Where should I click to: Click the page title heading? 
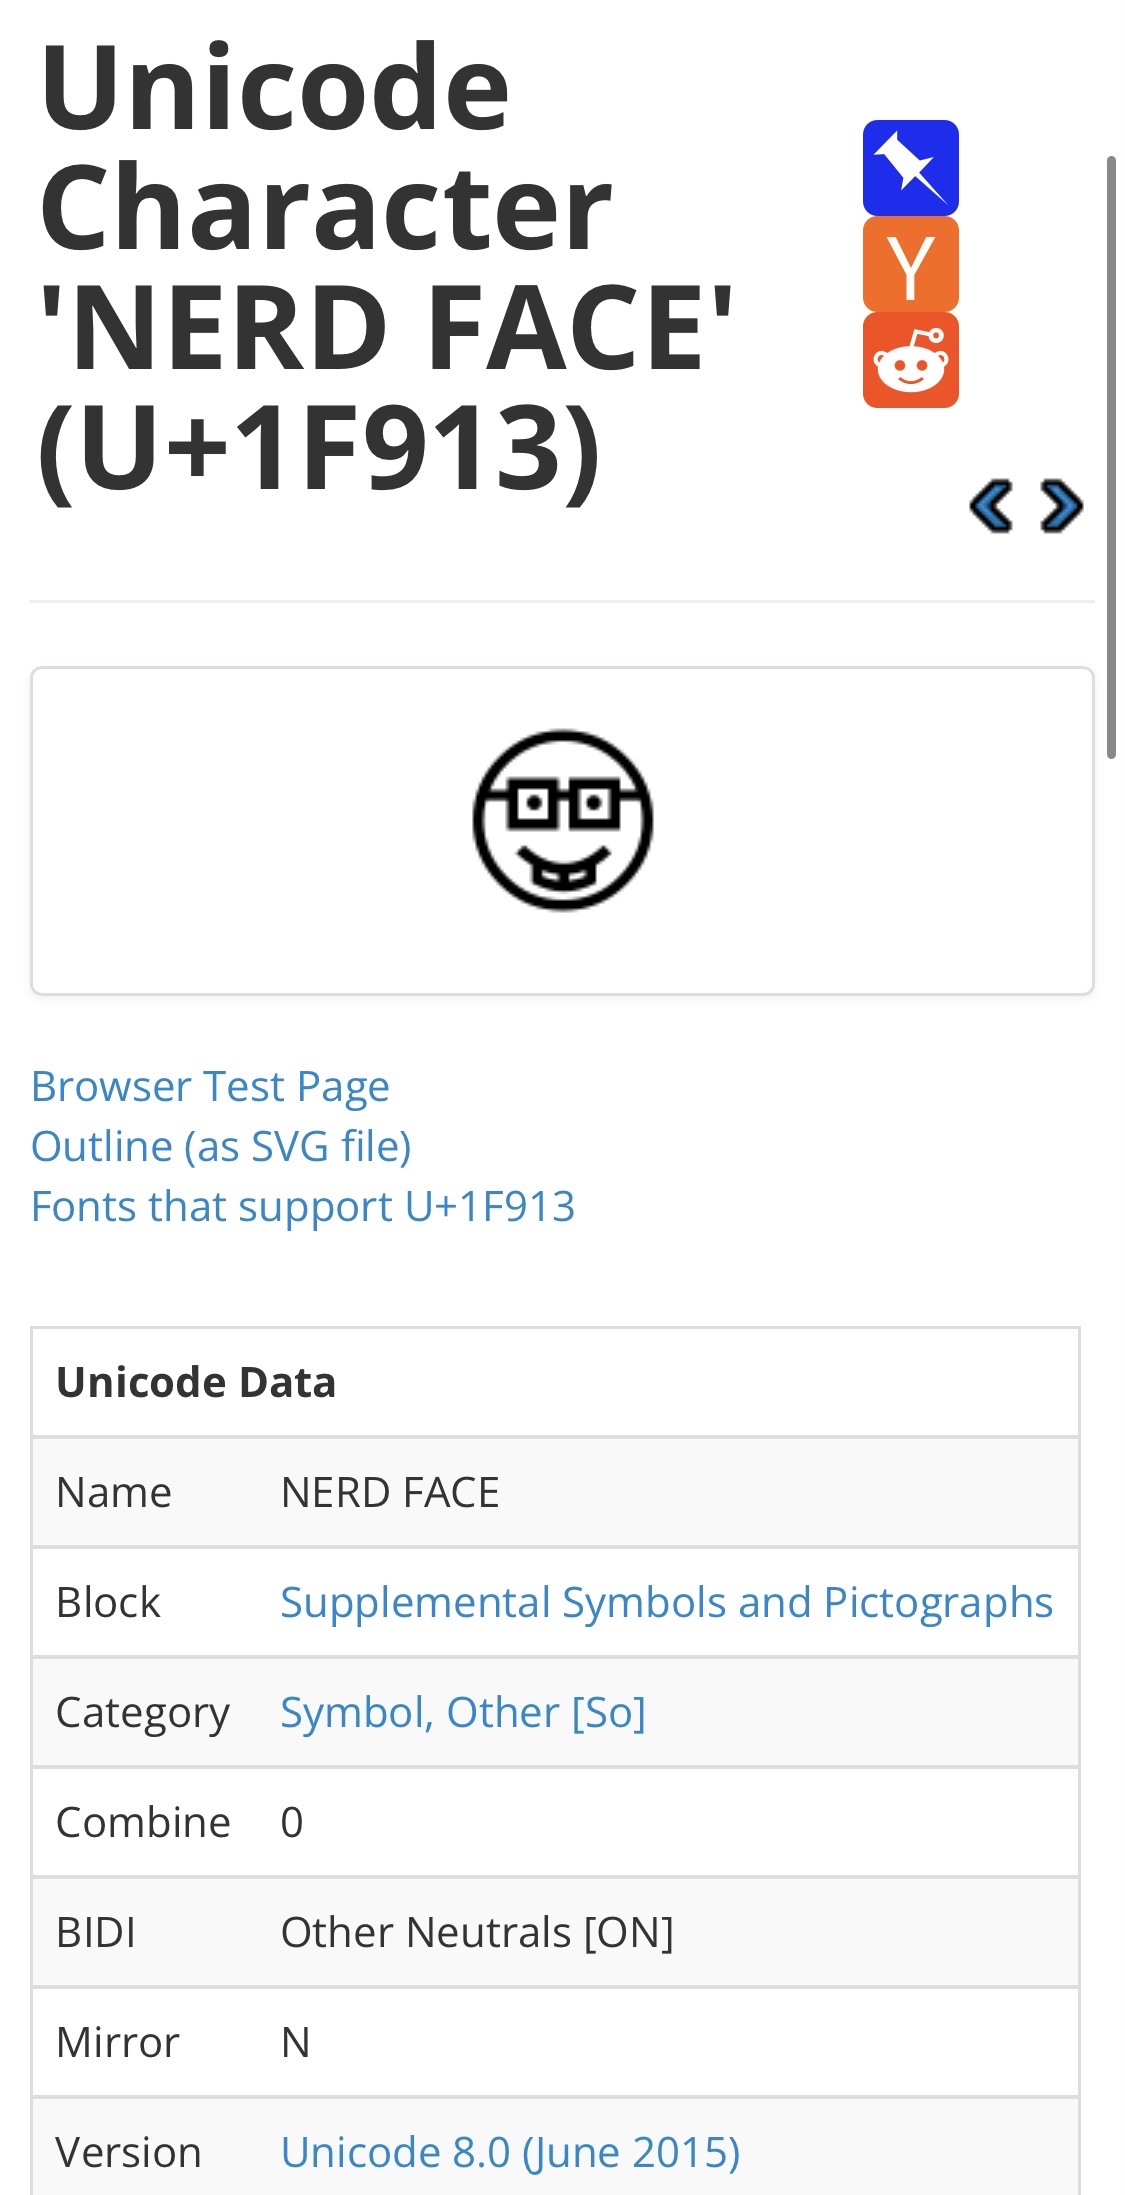tap(386, 267)
